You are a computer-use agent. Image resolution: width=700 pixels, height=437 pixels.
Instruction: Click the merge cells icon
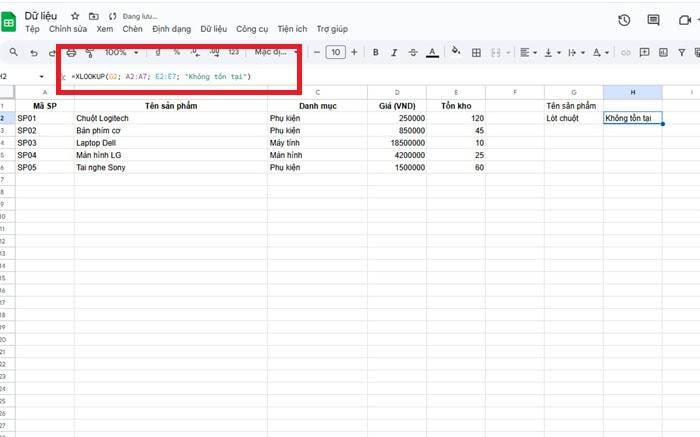click(x=496, y=53)
